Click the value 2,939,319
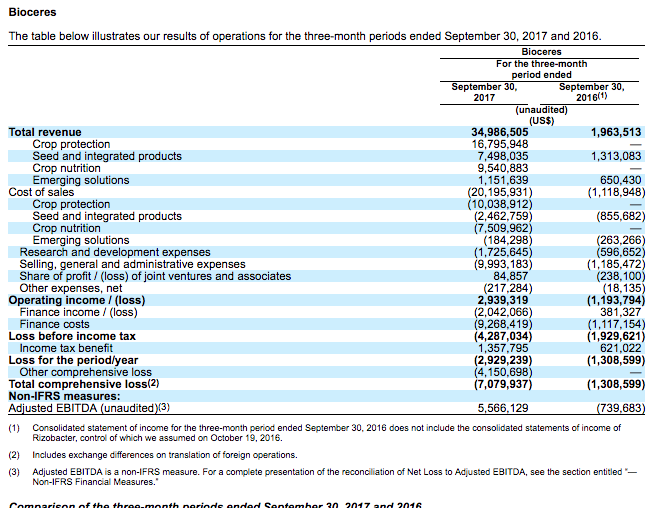 (x=503, y=300)
